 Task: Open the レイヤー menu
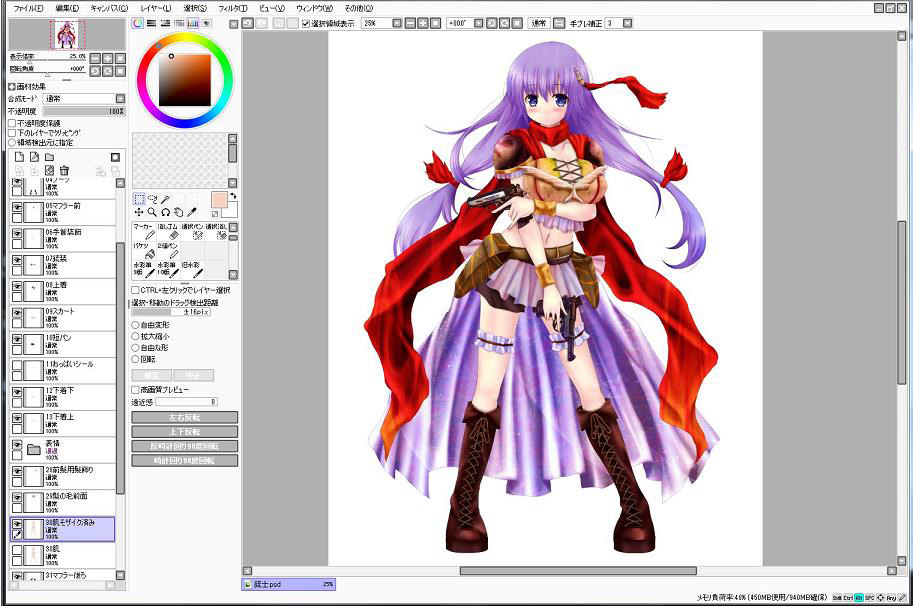pos(154,8)
